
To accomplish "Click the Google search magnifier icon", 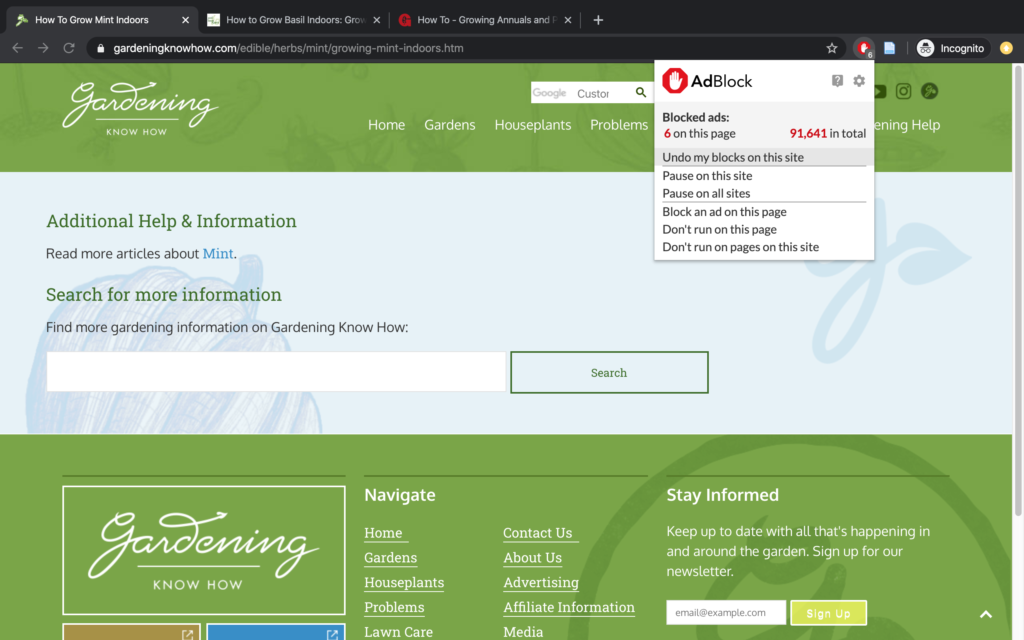I will click(641, 93).
